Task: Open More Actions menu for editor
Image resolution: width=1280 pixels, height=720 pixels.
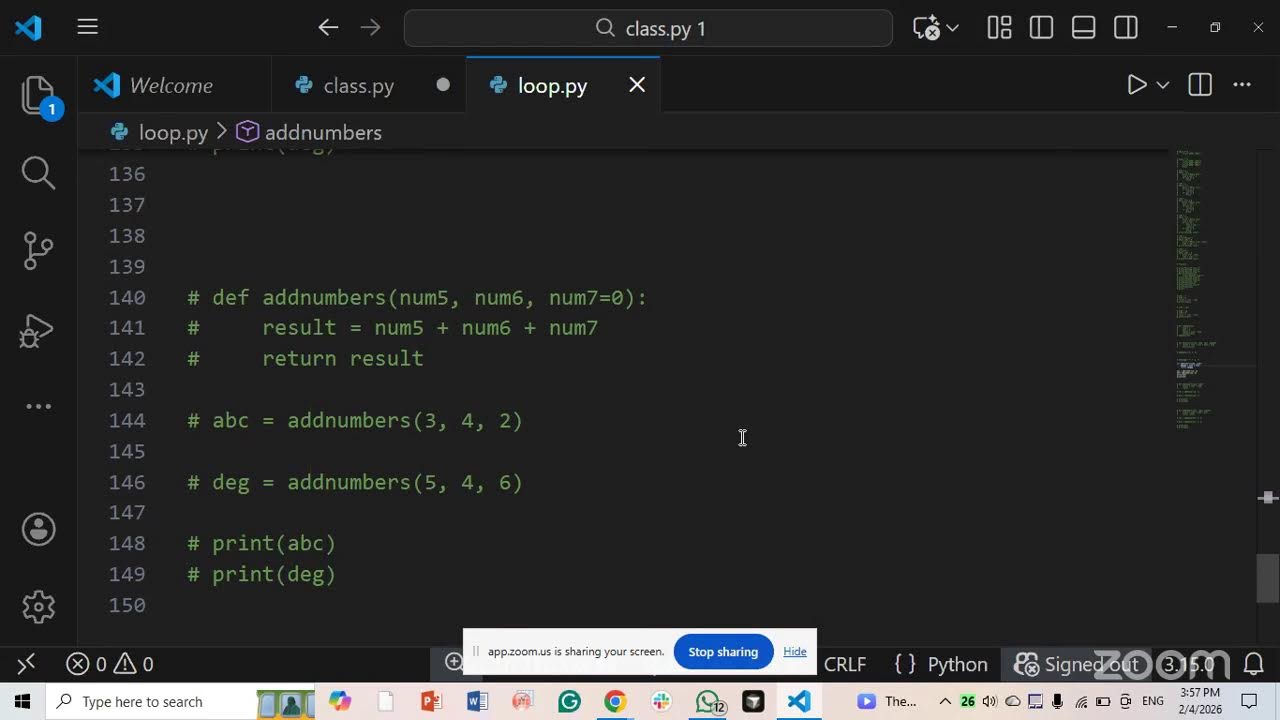Action: (x=1242, y=85)
